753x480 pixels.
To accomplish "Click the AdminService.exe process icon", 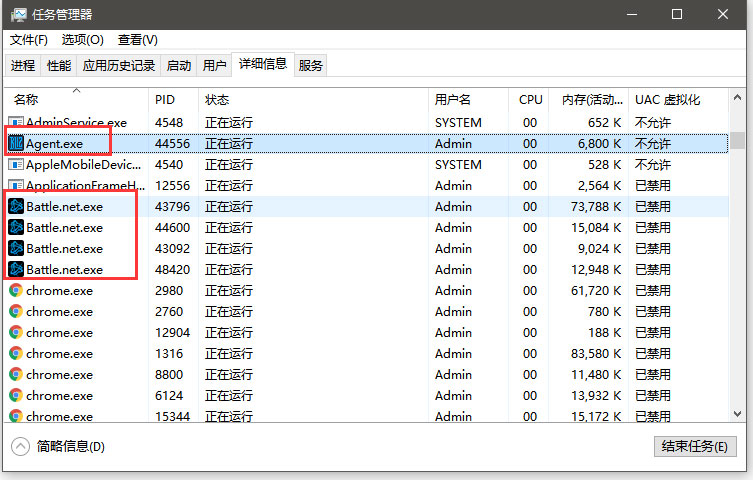I will point(16,123).
